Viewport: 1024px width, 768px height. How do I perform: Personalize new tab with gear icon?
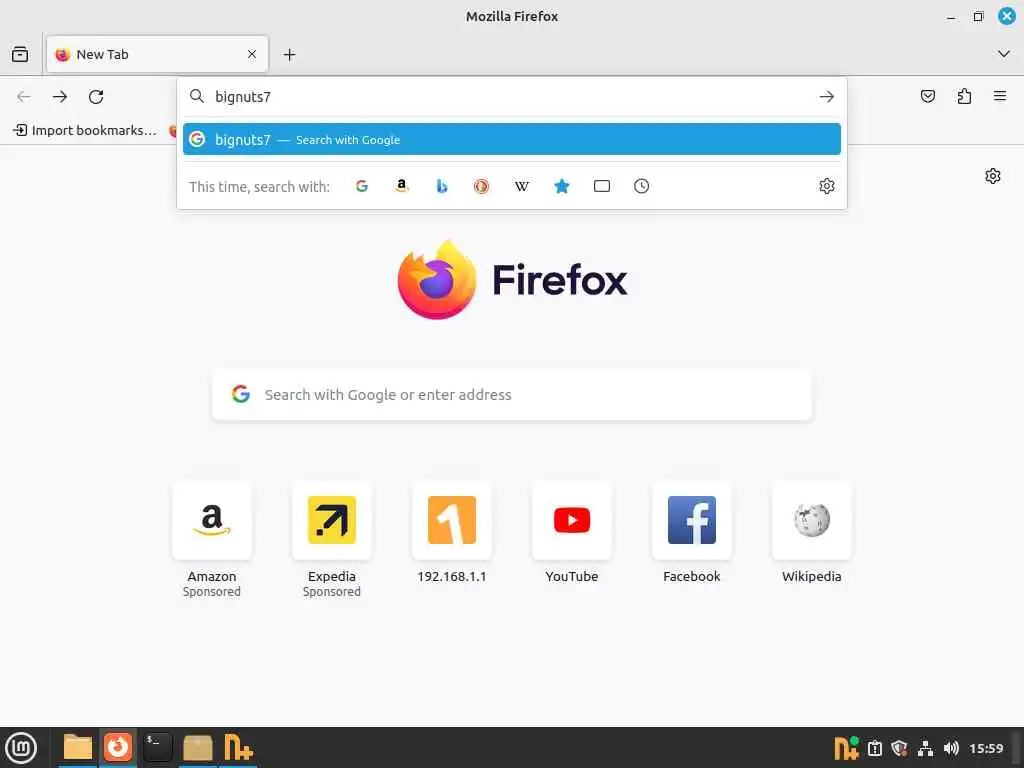[x=993, y=176]
